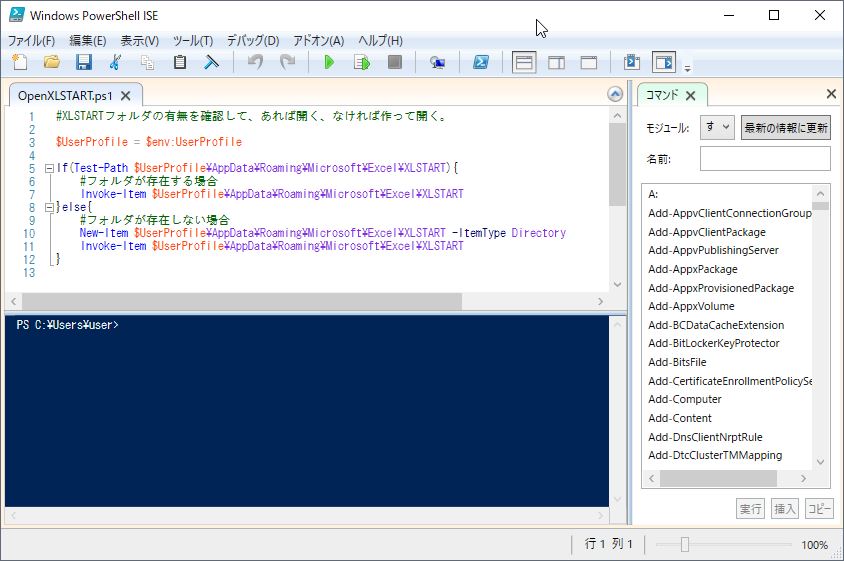Select Add-Computer in command list
844x561 pixels.
[685, 399]
